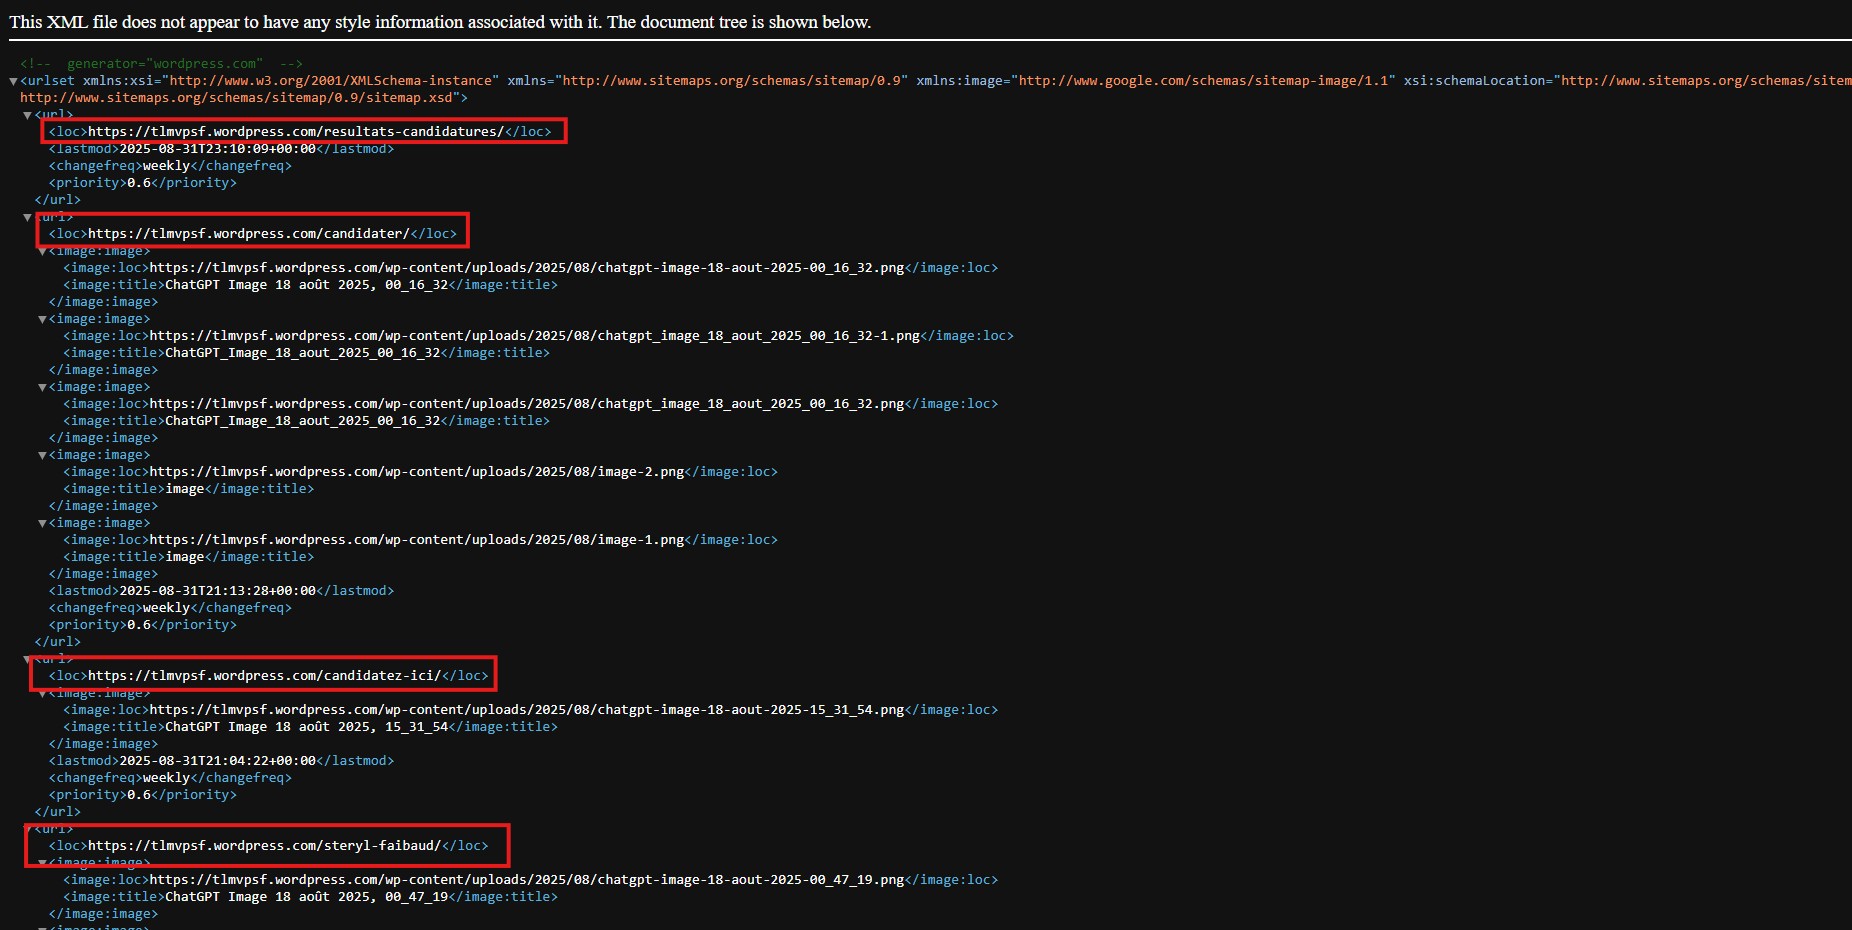This screenshot has width=1852, height=930.
Task: Collapse image node above image-2.png node
Action: (x=42, y=387)
